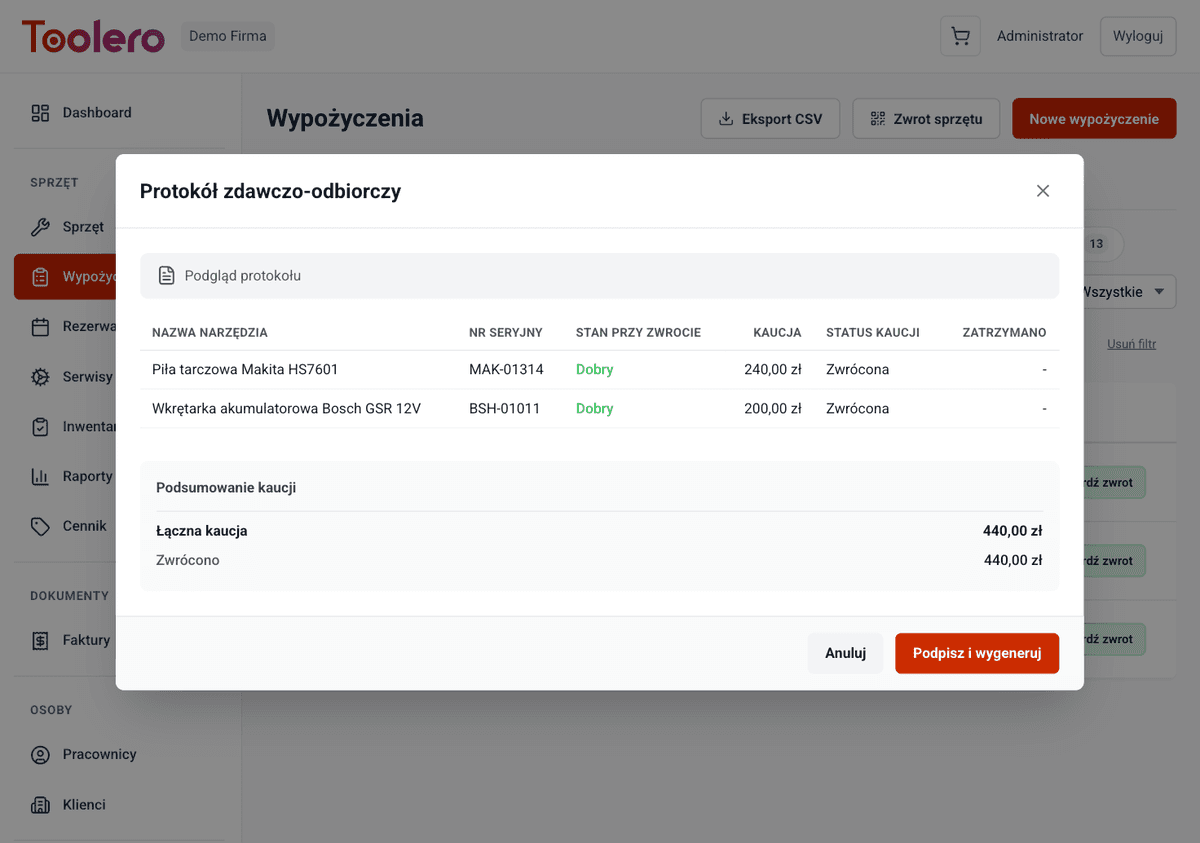Start a Nowe wypożyczenie

1094,119
